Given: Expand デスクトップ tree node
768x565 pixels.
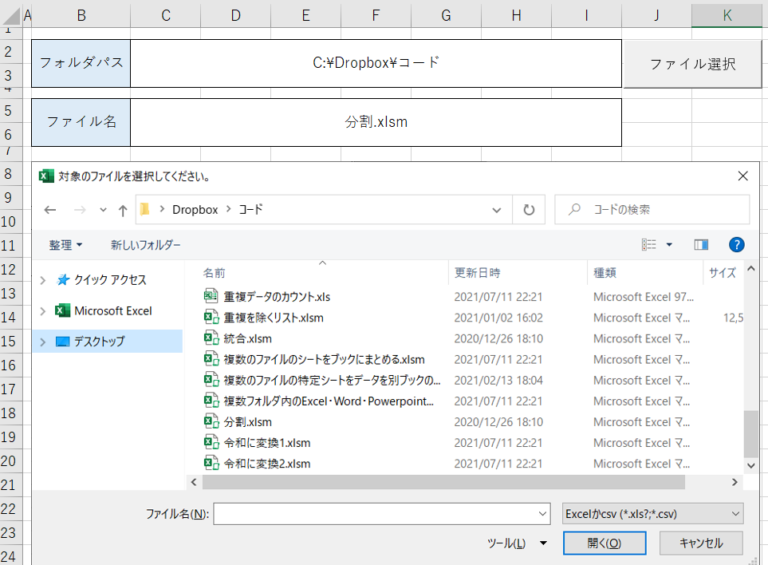Looking at the screenshot, I should point(43,342).
